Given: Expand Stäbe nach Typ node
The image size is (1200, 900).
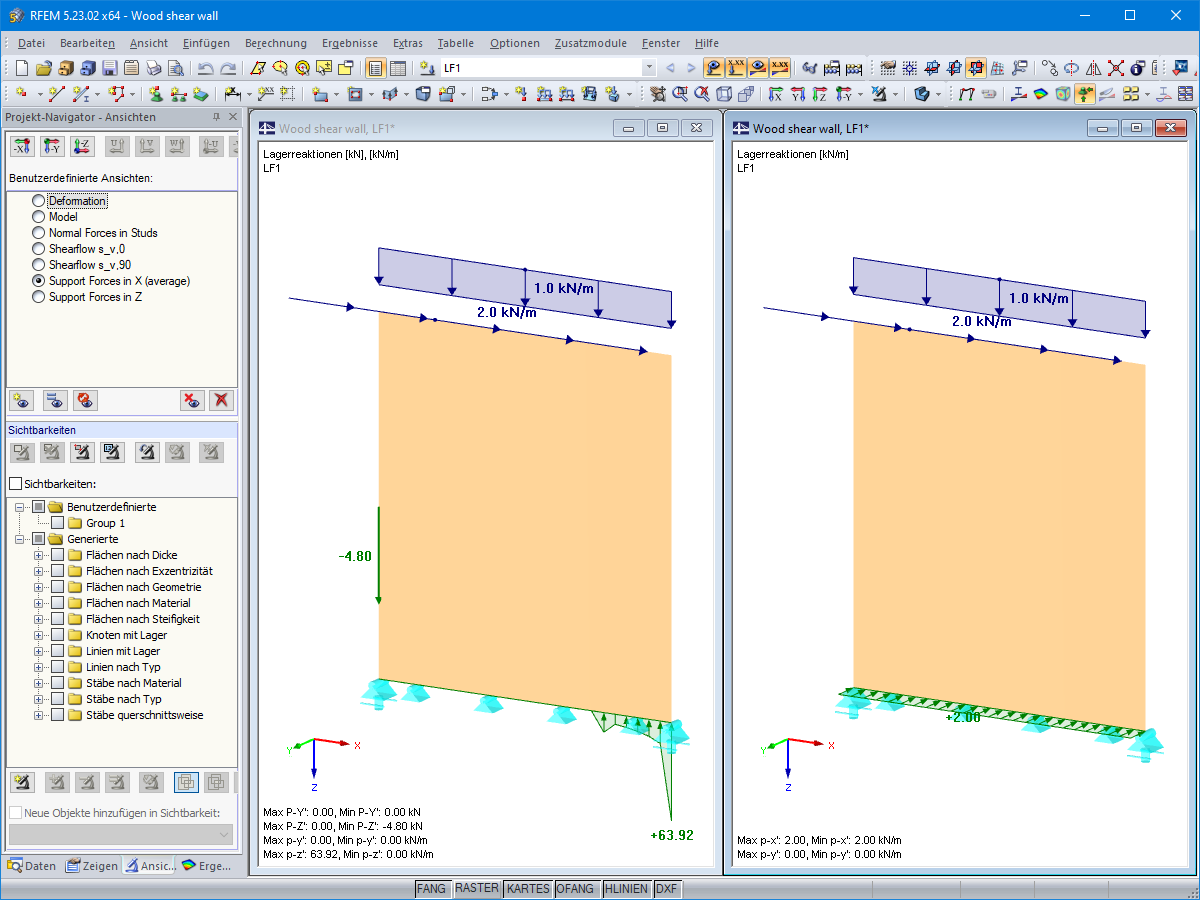Looking at the screenshot, I should [x=39, y=699].
